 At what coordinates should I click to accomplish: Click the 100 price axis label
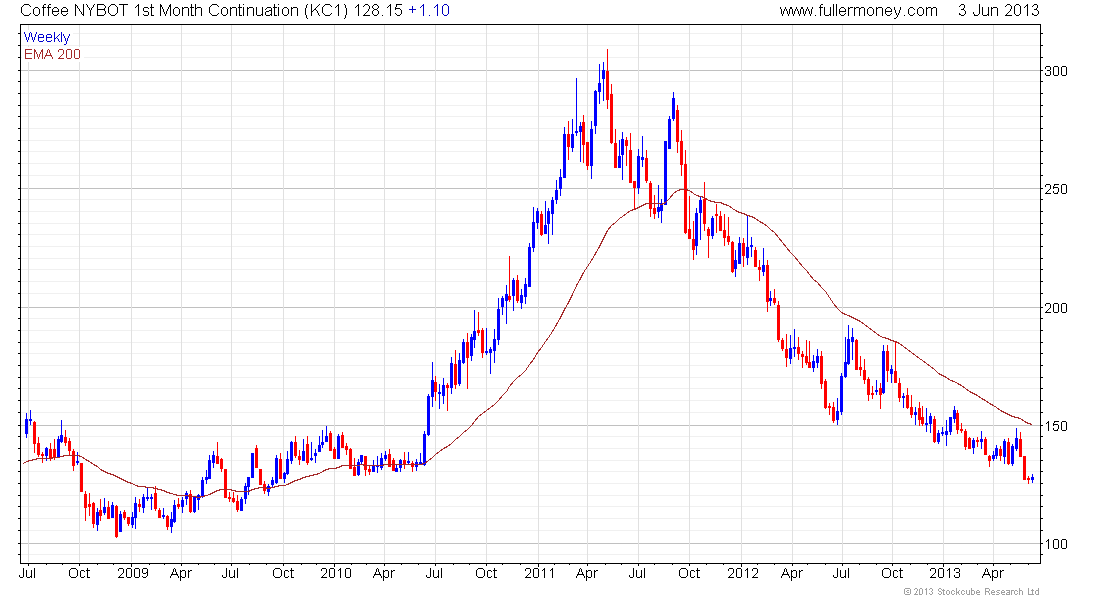click(x=1056, y=544)
